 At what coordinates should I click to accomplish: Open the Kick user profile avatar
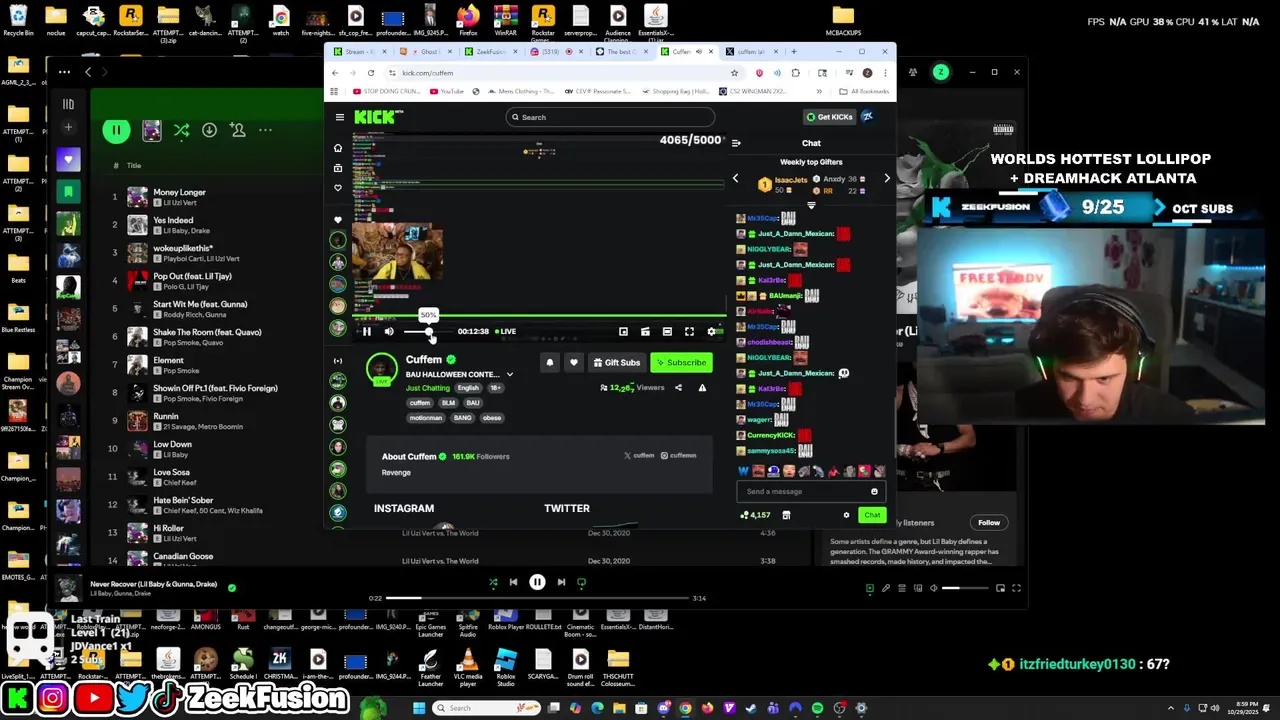pyautogui.click(x=867, y=117)
